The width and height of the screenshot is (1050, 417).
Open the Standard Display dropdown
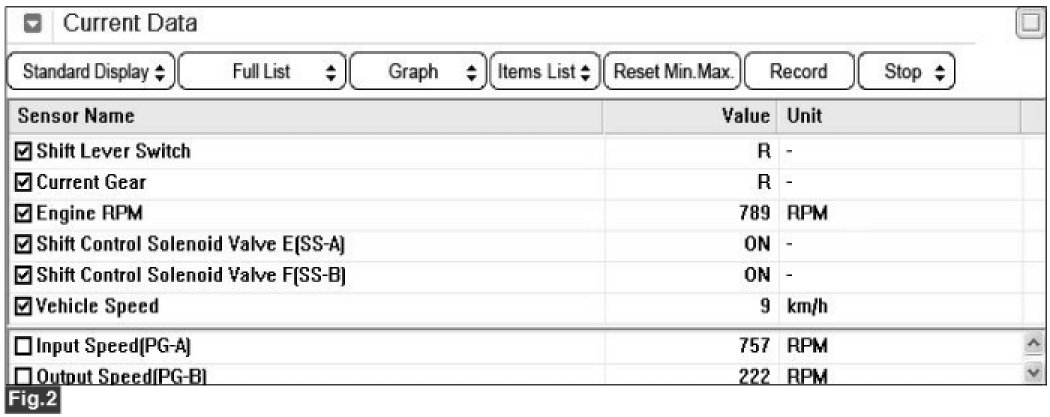click(91, 72)
